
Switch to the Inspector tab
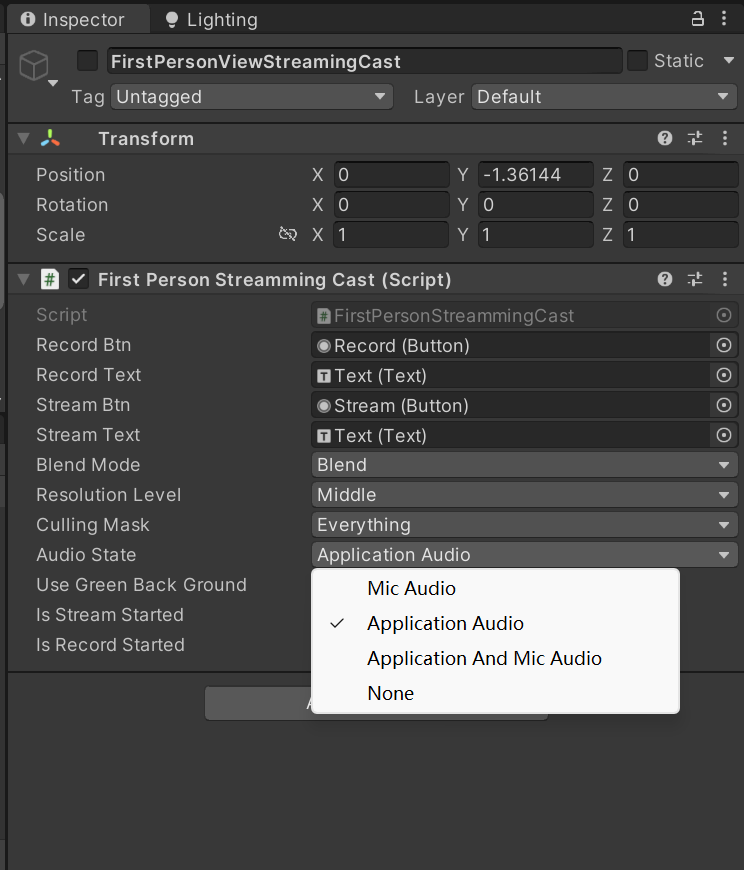point(78,20)
